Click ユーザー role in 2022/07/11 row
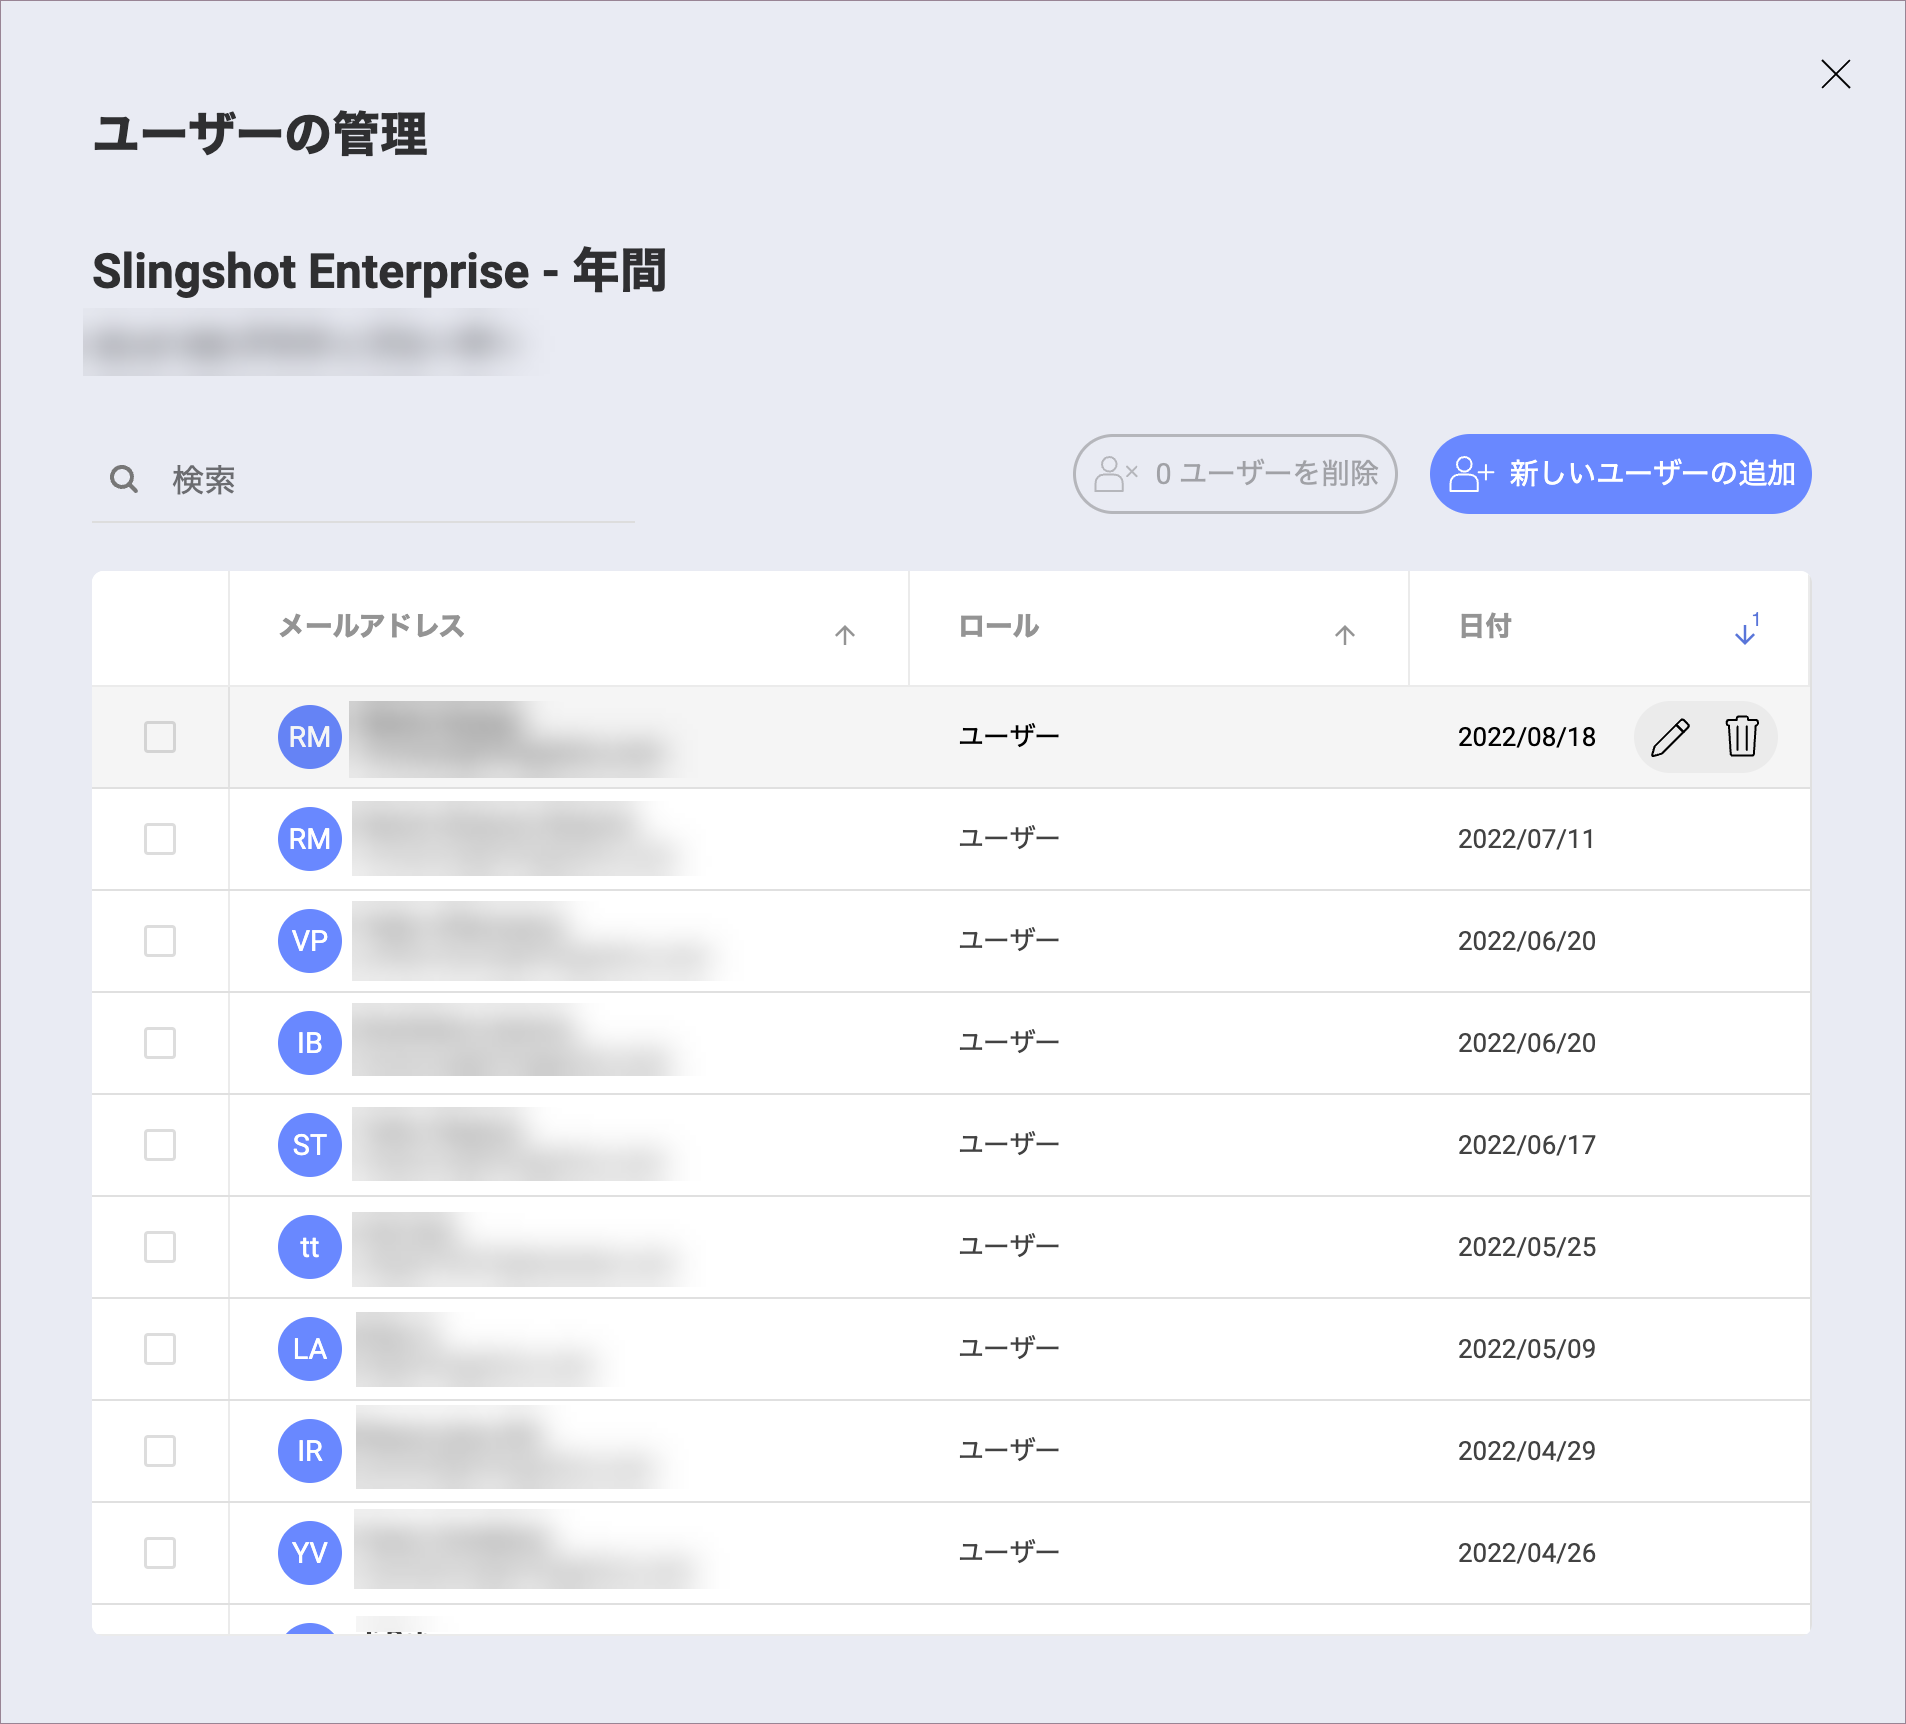 point(1009,839)
